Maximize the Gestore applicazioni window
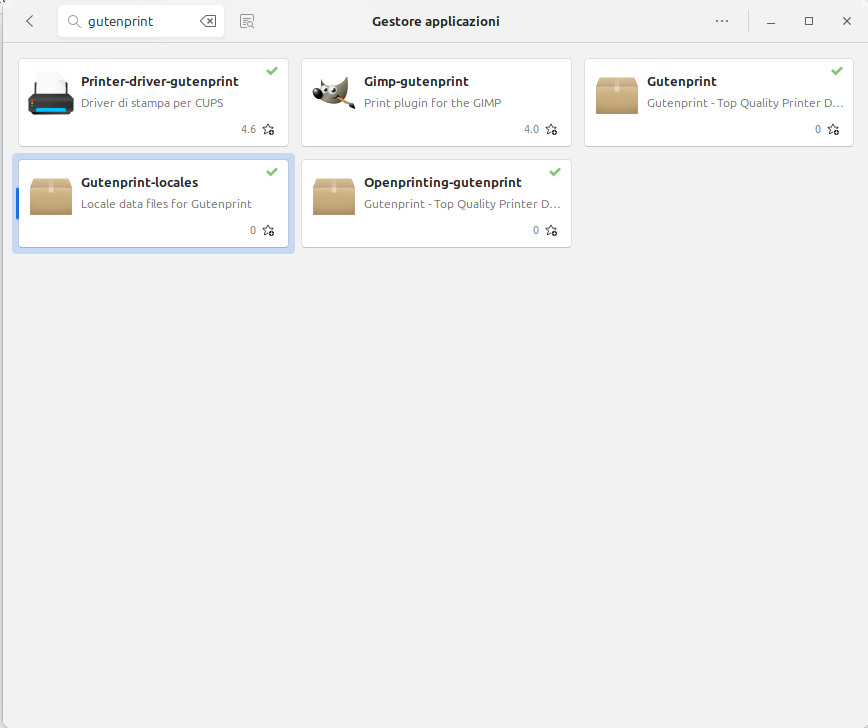 [809, 21]
